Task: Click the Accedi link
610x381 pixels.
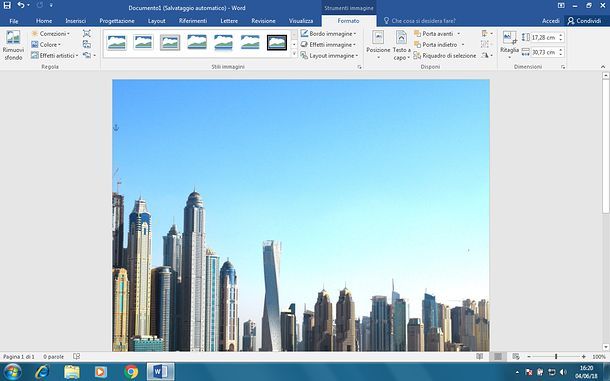Action: click(x=551, y=21)
